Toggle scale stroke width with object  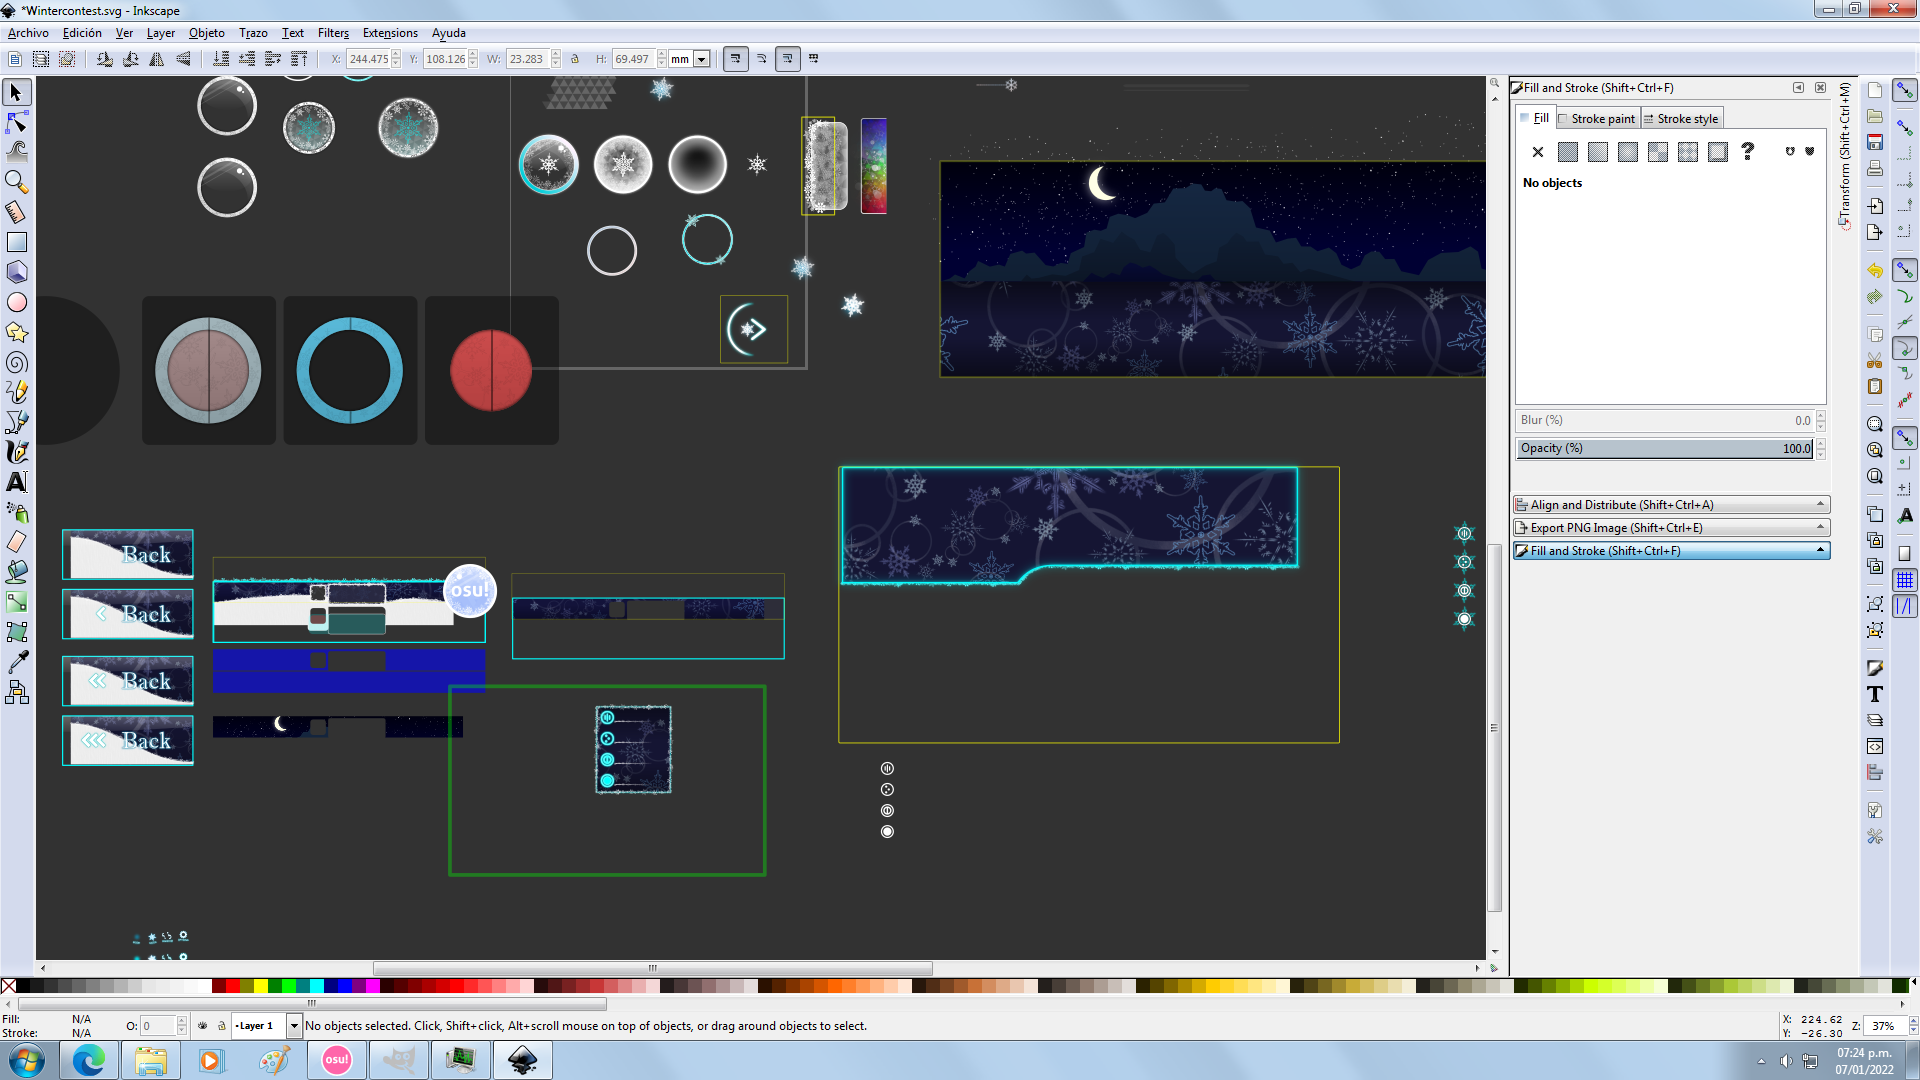736,59
